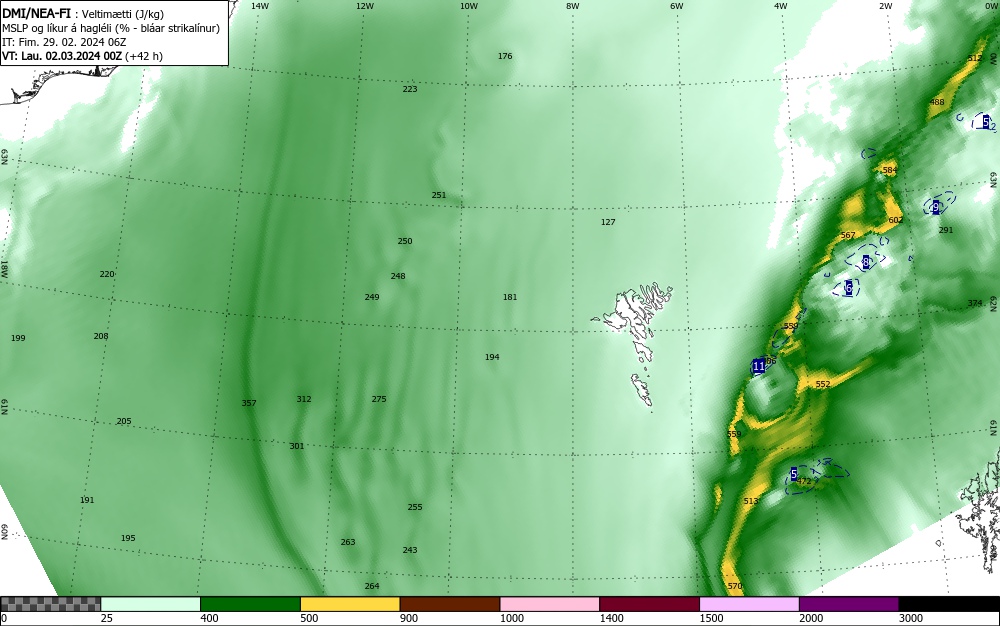
Task: Click the CAPE value 567
Action: 848,235
